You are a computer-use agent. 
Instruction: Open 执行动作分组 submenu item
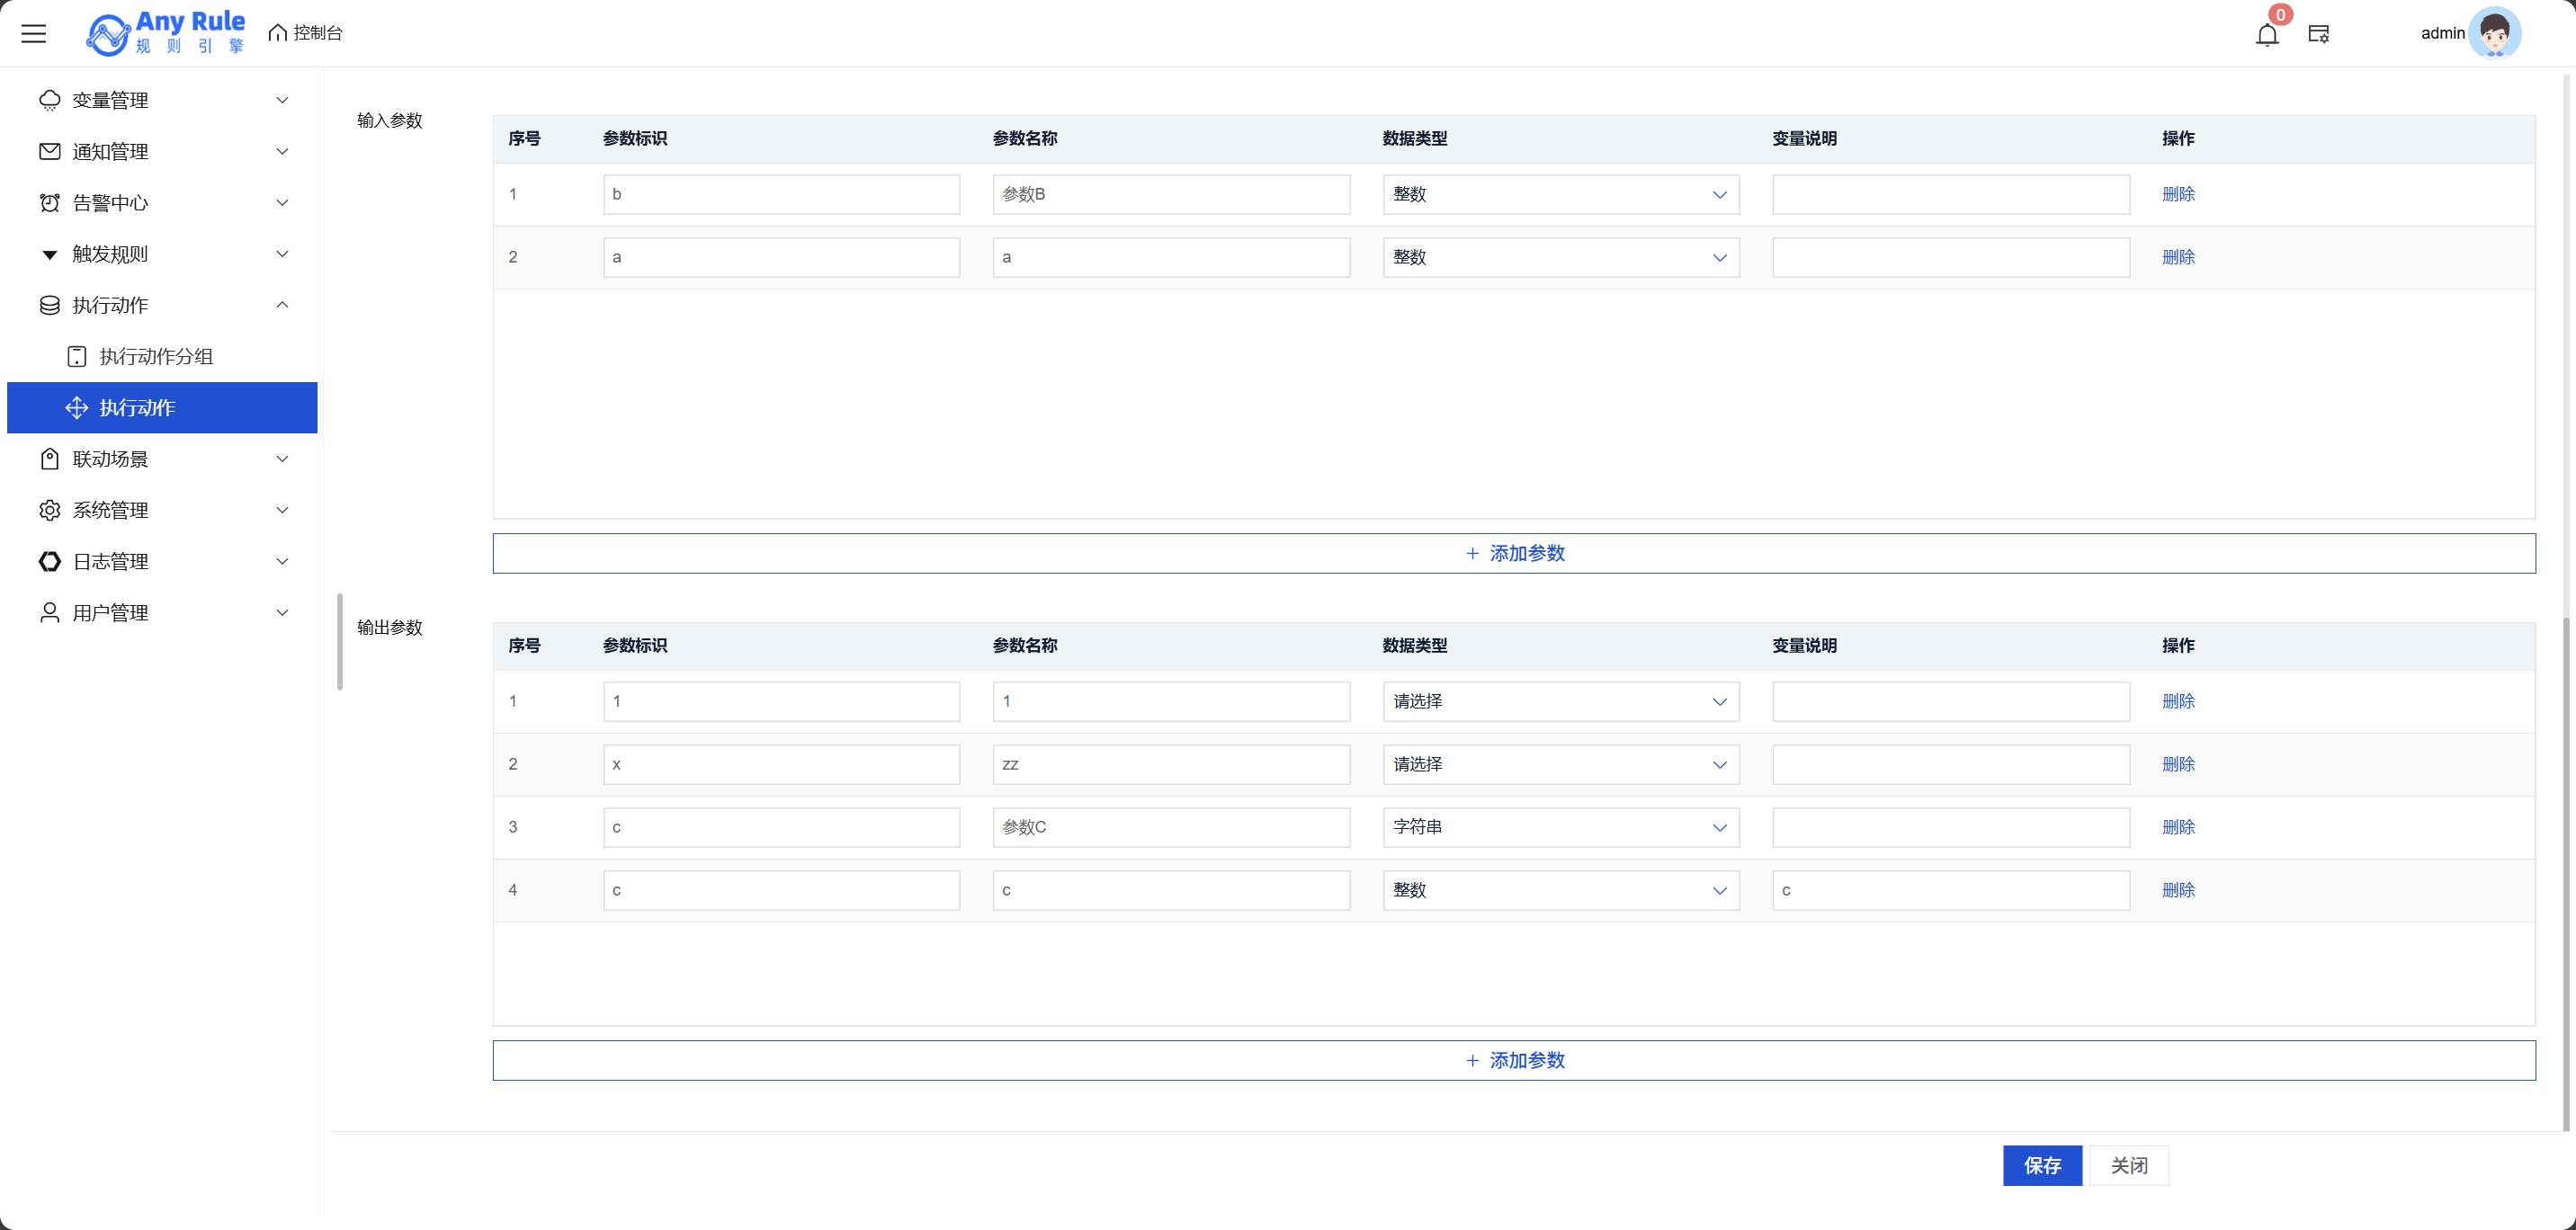click(x=156, y=356)
